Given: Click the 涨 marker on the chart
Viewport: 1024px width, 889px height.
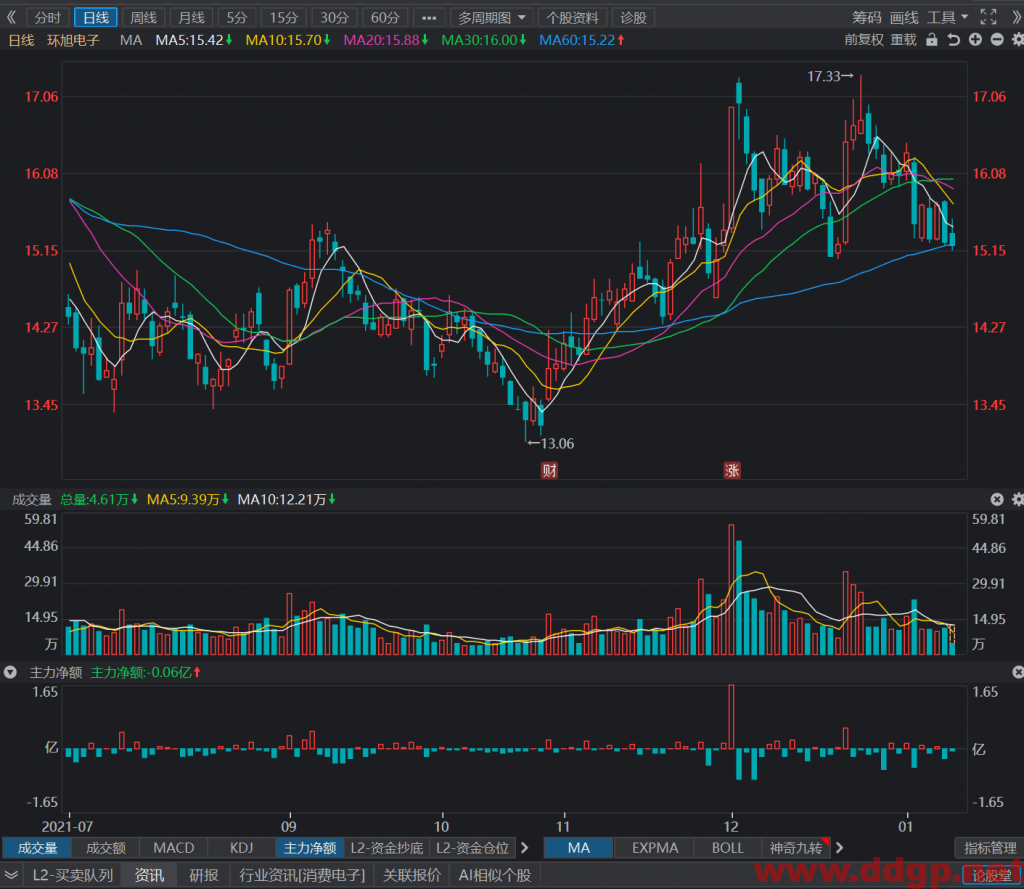Looking at the screenshot, I should [731, 470].
